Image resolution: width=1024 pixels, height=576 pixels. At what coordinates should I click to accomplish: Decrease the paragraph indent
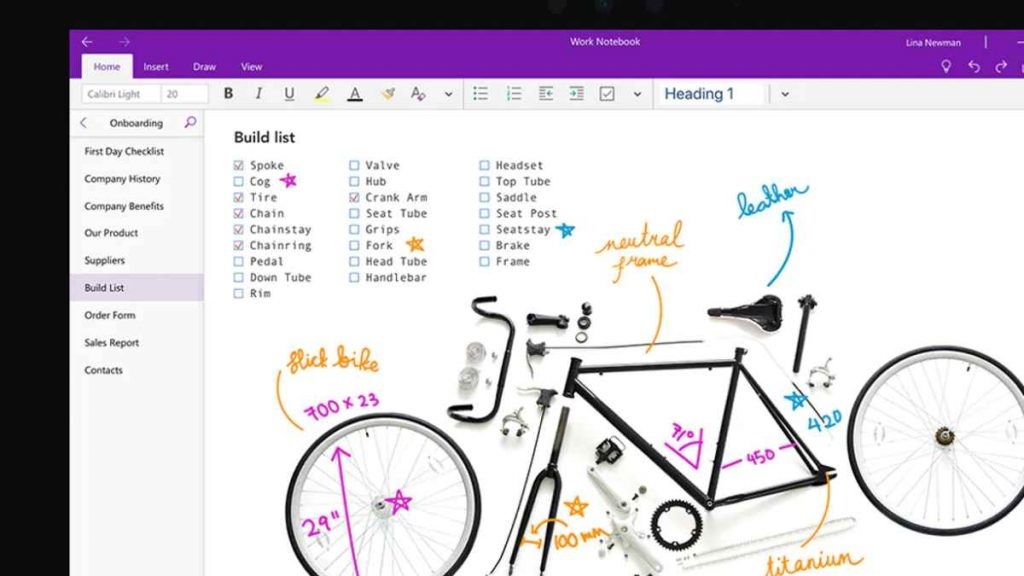tap(546, 93)
